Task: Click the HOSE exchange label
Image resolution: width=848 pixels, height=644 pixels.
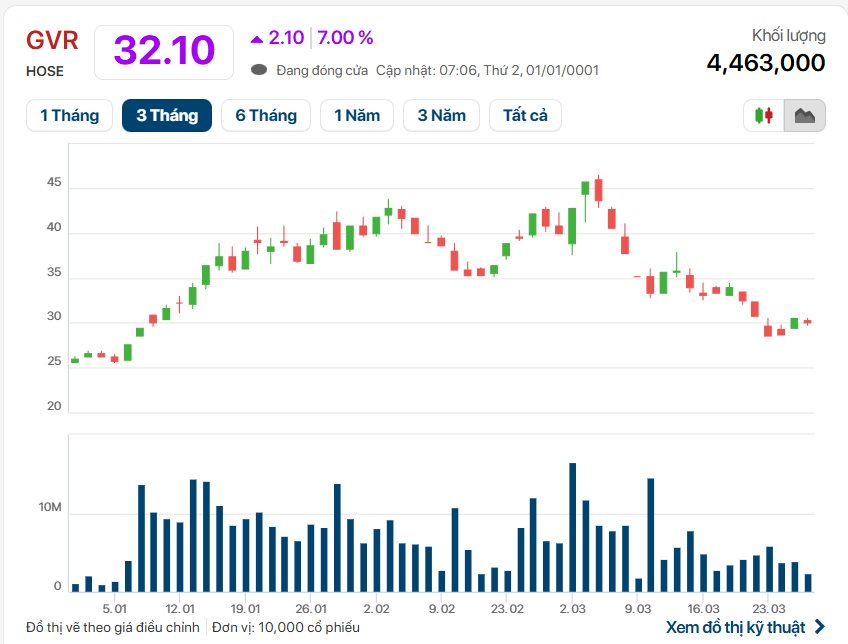Action: click(x=44, y=71)
